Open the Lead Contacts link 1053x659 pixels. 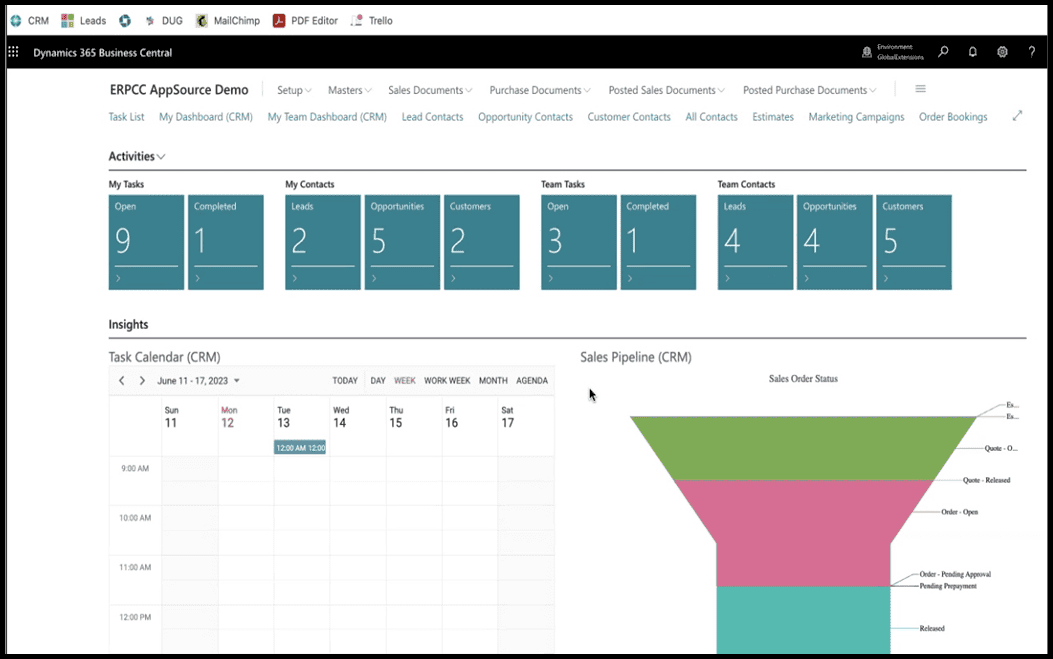click(x=432, y=117)
